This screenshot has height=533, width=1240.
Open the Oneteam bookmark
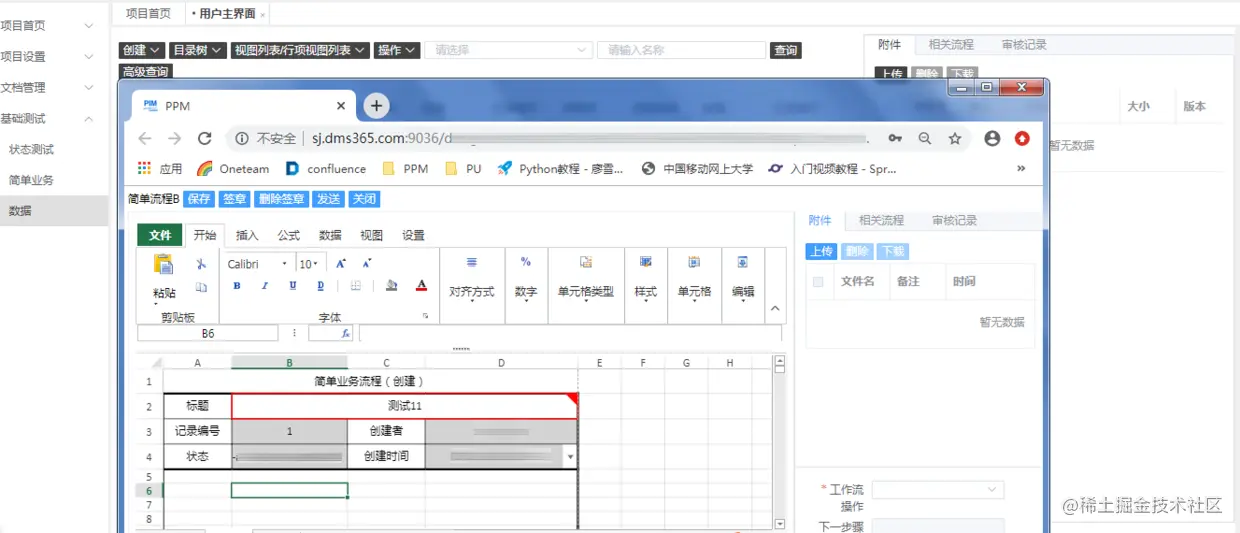click(x=233, y=169)
